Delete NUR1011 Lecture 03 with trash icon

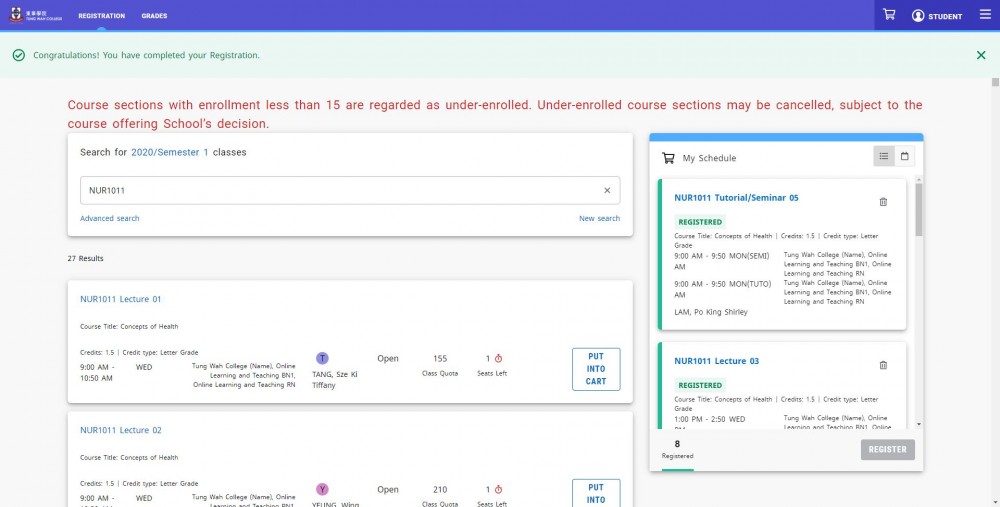[883, 365]
